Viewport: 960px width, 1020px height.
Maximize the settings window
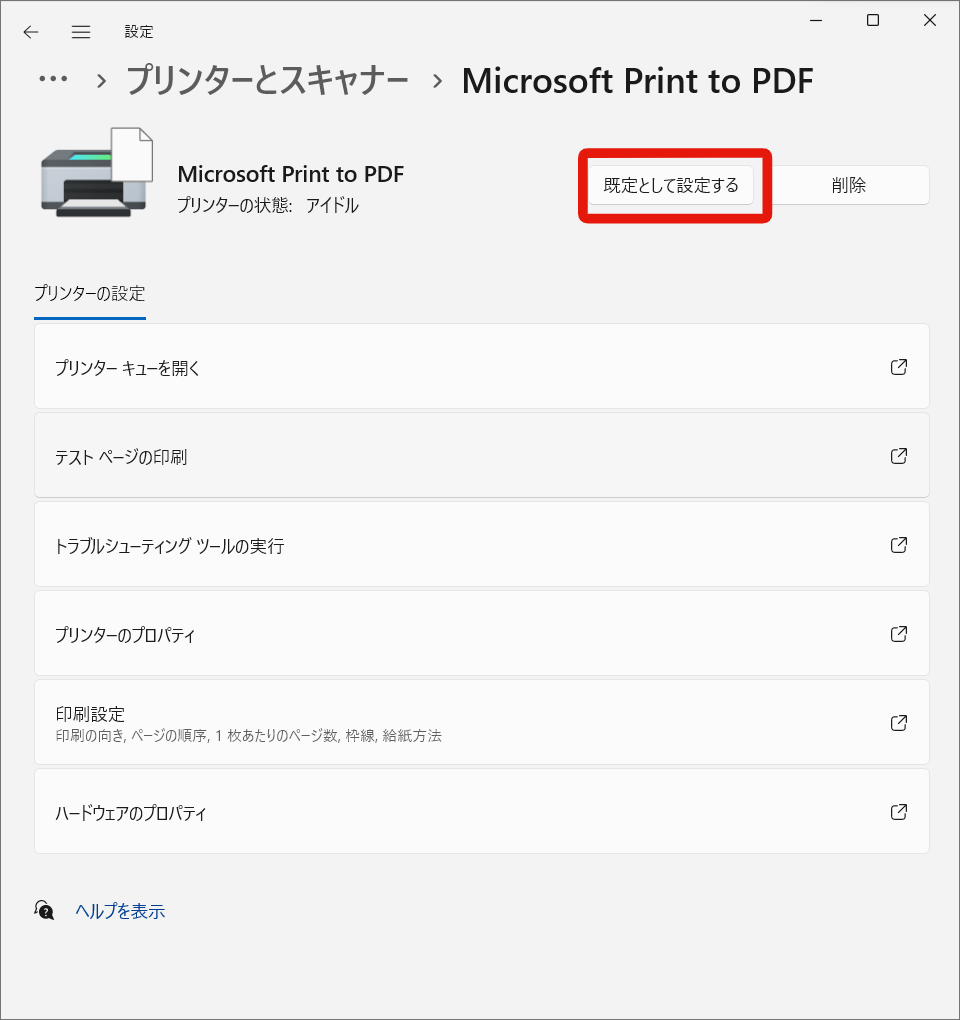pos(873,21)
